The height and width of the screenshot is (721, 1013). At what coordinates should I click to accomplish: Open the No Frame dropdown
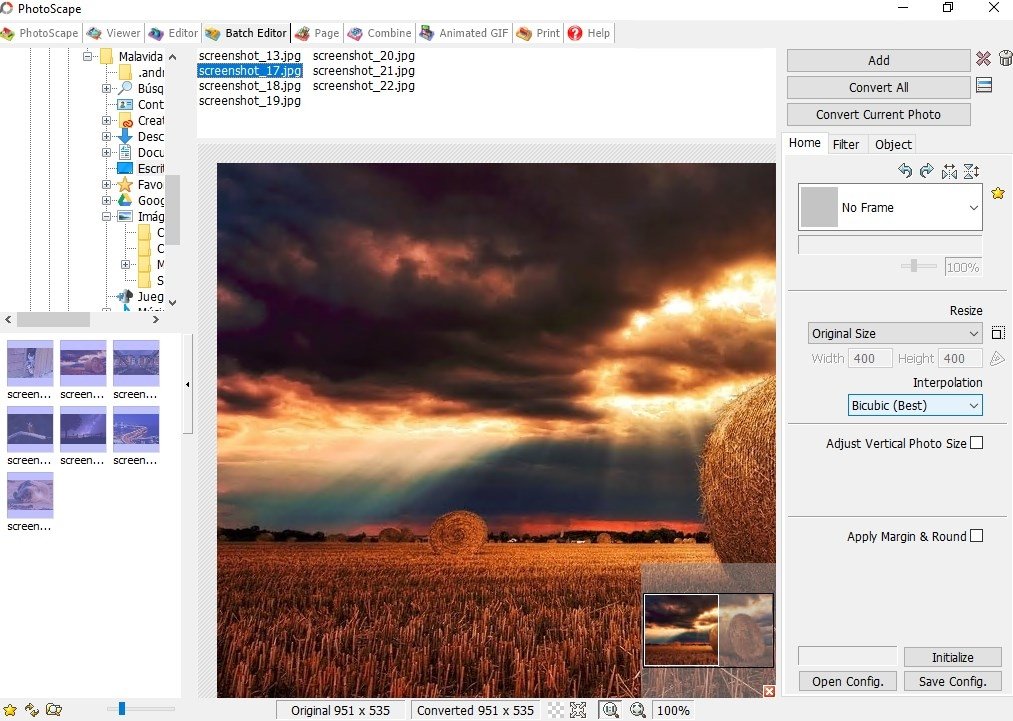coord(890,207)
